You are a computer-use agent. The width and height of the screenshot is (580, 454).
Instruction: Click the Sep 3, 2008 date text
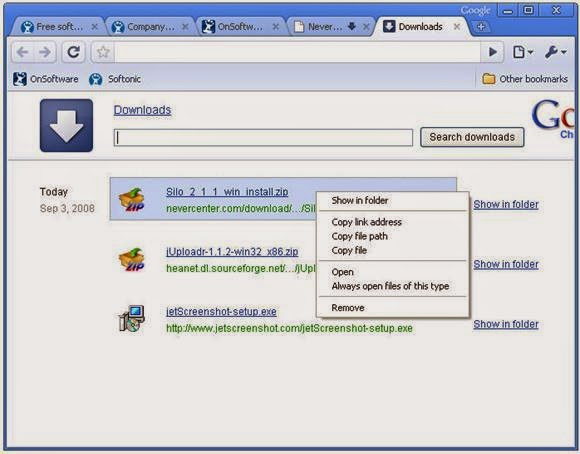(67, 208)
